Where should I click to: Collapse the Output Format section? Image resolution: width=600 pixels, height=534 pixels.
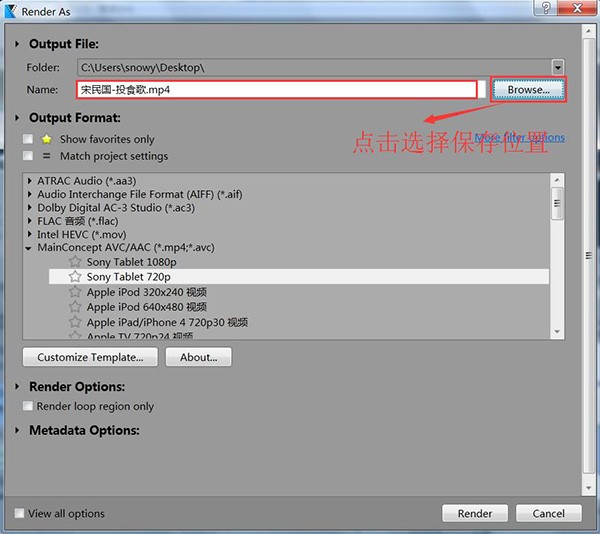coord(17,118)
